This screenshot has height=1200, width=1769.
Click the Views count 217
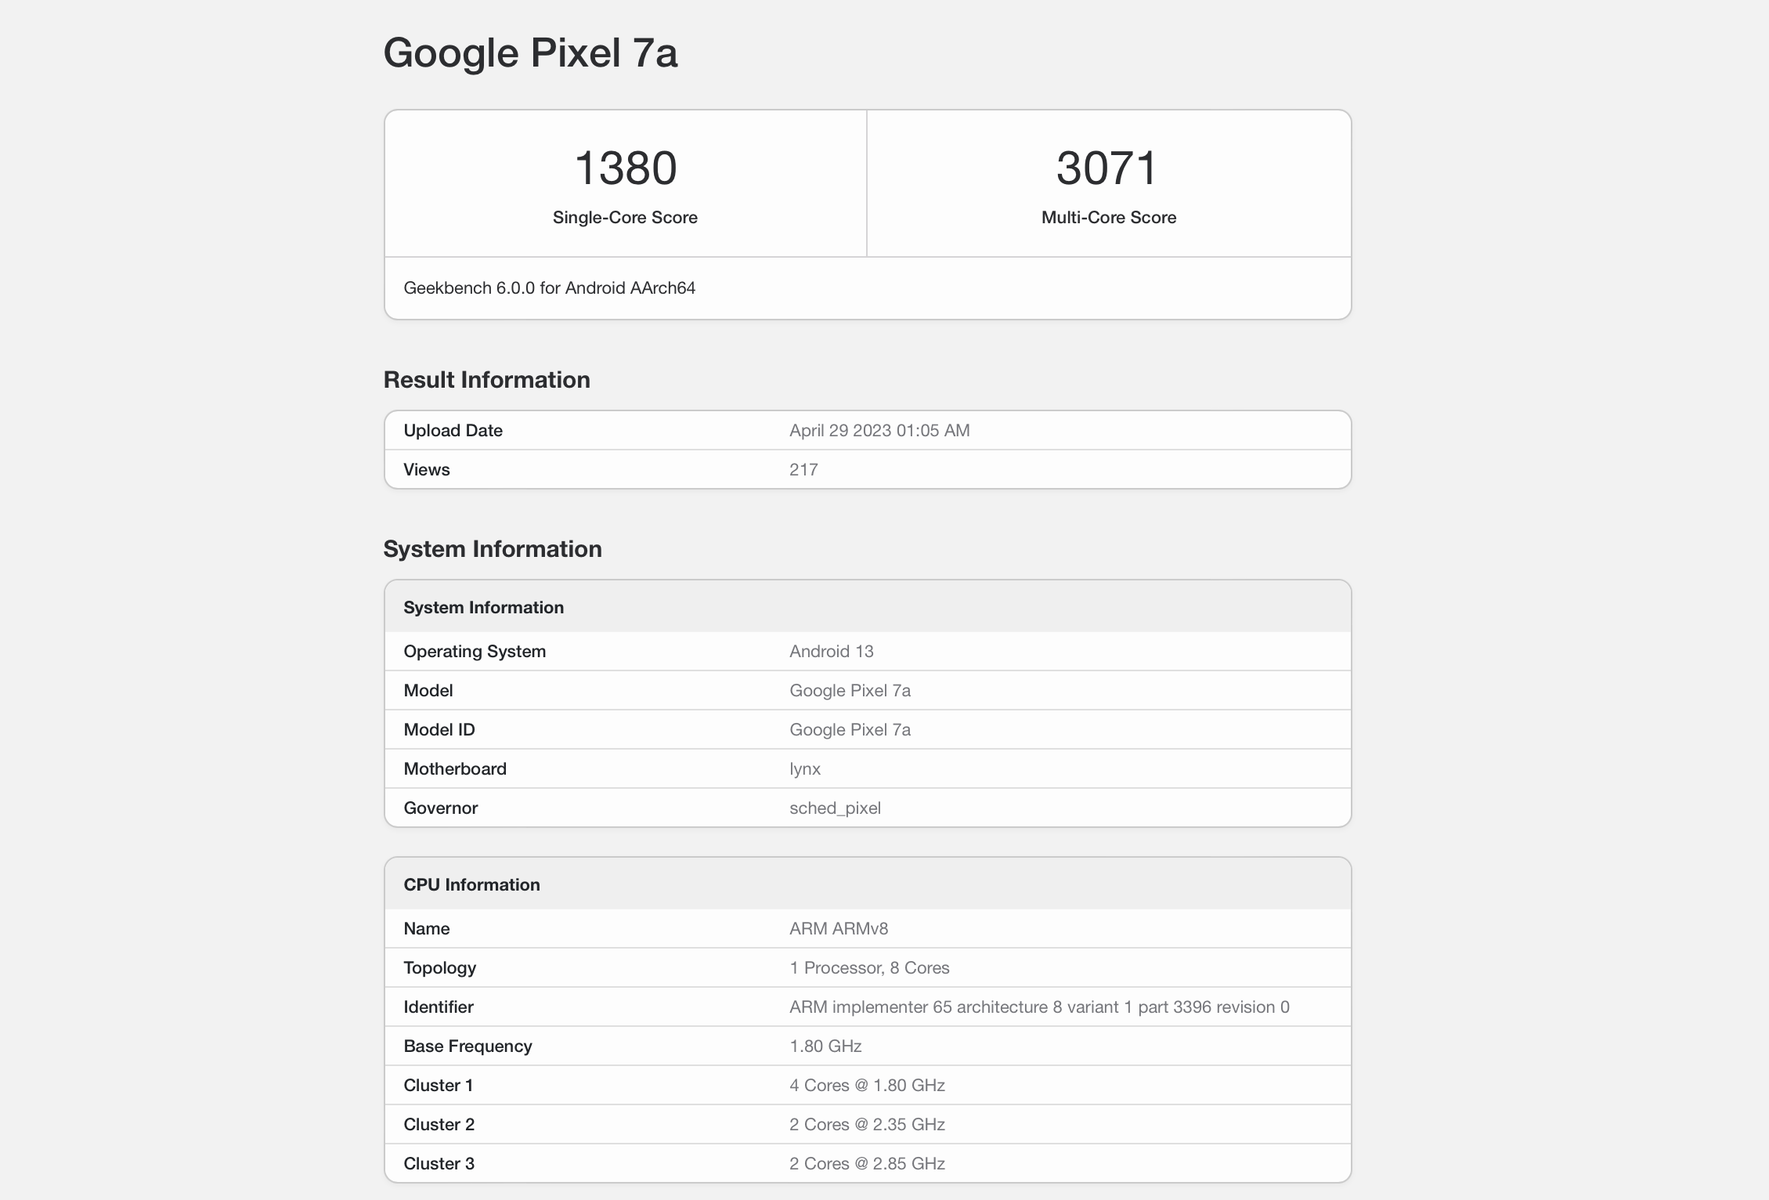803,470
